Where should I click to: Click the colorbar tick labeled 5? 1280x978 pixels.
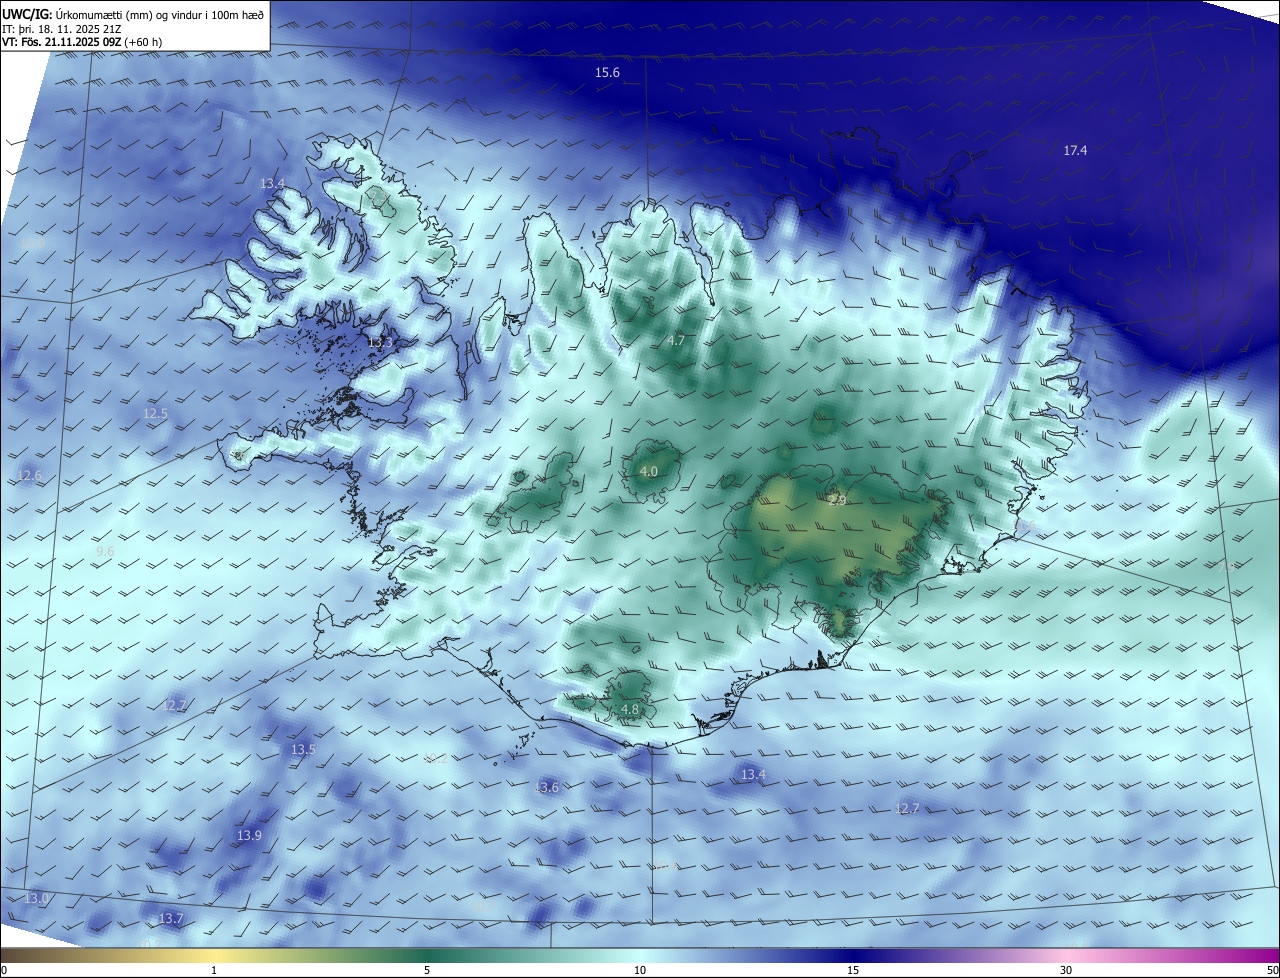click(427, 970)
